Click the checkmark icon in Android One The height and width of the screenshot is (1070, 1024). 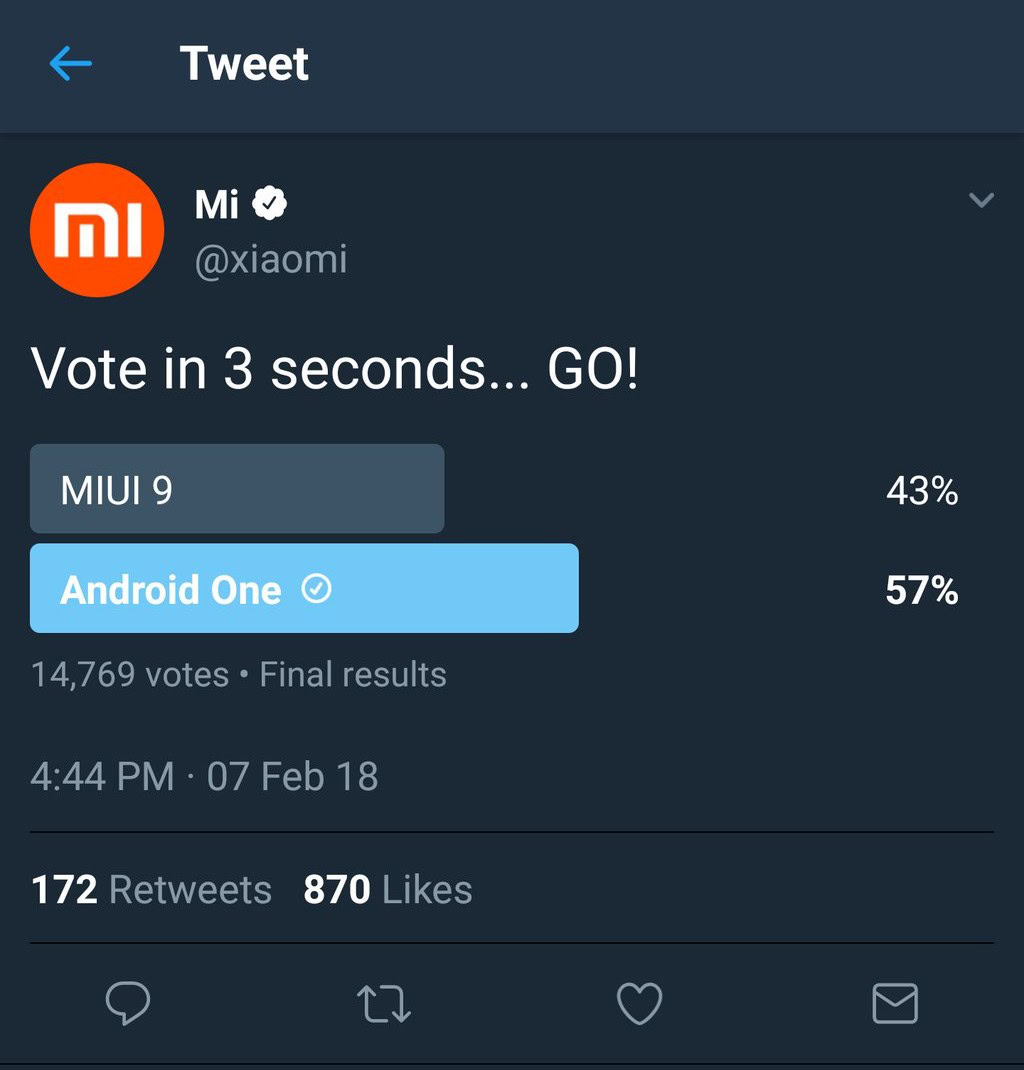[316, 590]
